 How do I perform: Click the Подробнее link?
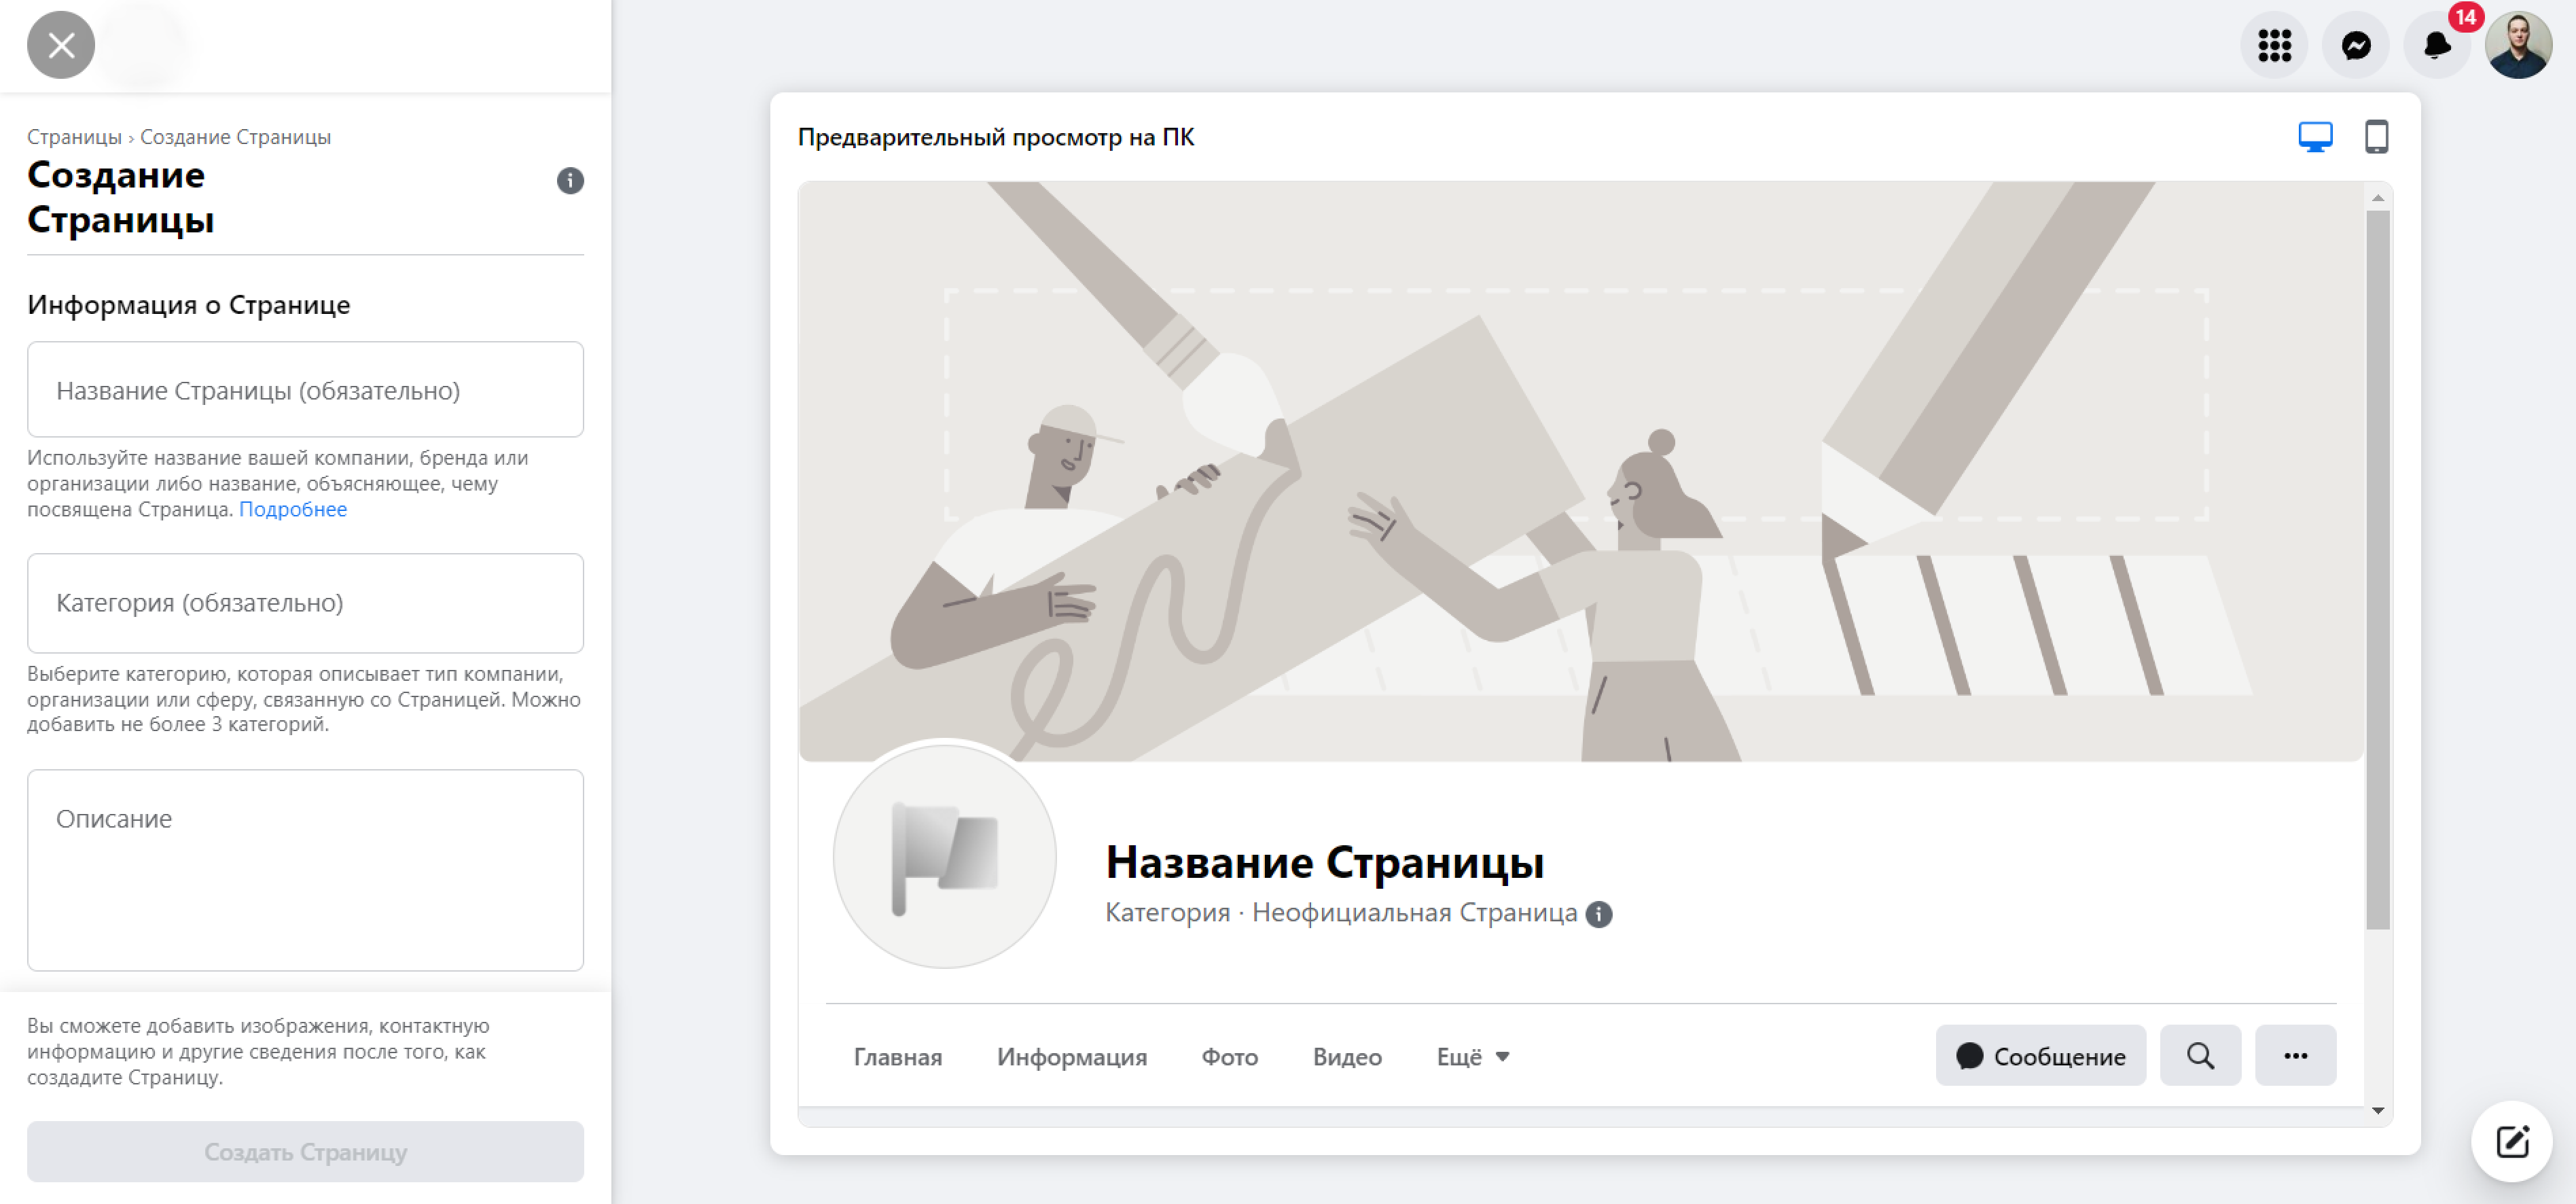point(292,509)
